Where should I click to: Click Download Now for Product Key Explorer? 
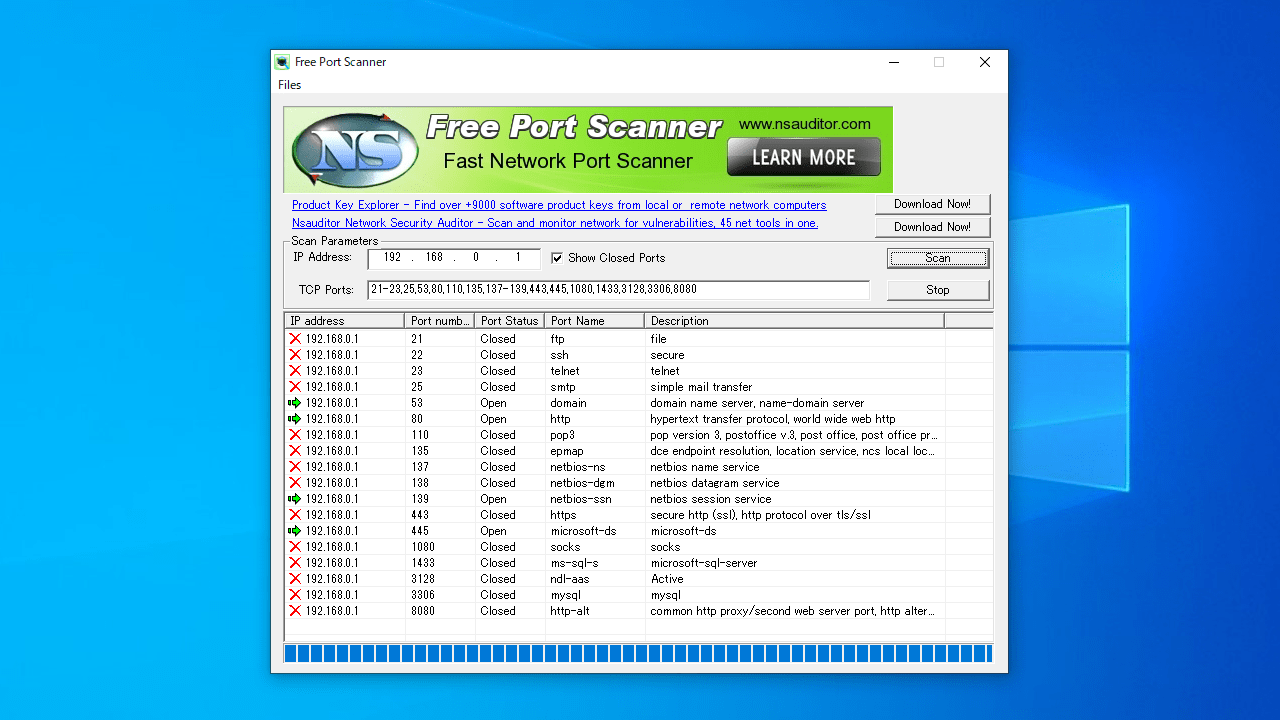click(932, 204)
